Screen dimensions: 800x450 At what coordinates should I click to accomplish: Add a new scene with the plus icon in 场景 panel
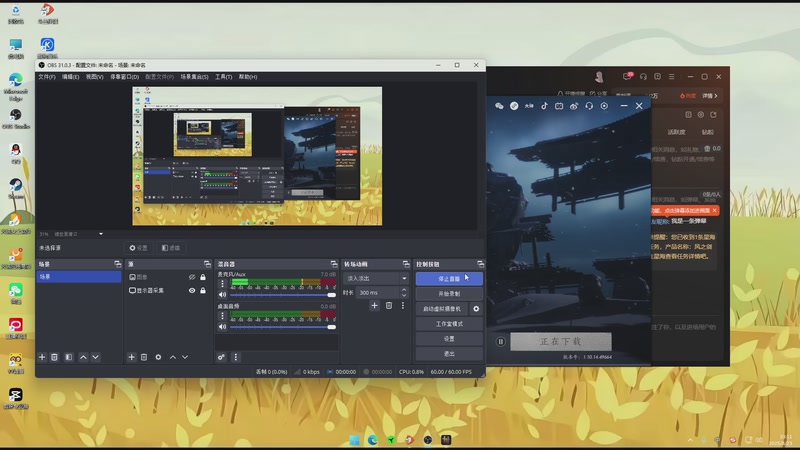(x=42, y=357)
